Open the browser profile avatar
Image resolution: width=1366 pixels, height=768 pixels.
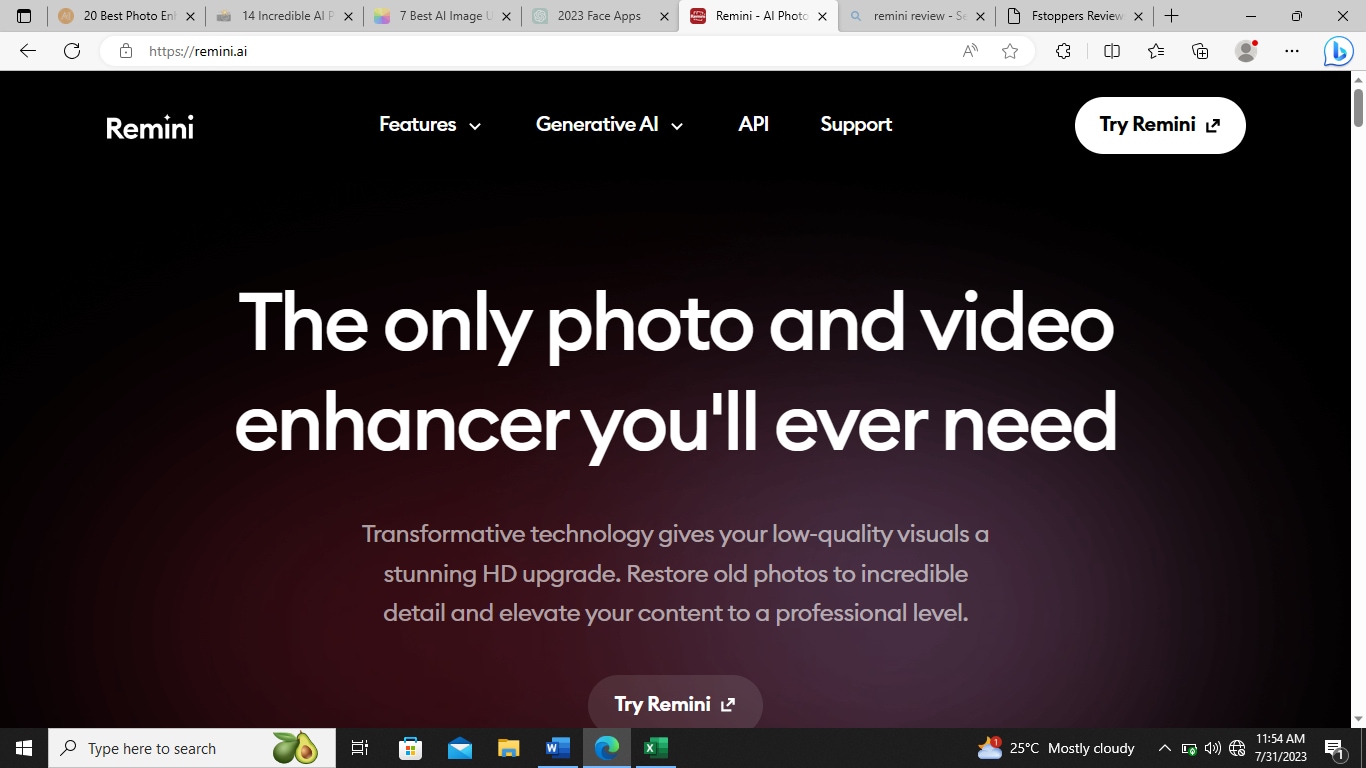click(1246, 51)
